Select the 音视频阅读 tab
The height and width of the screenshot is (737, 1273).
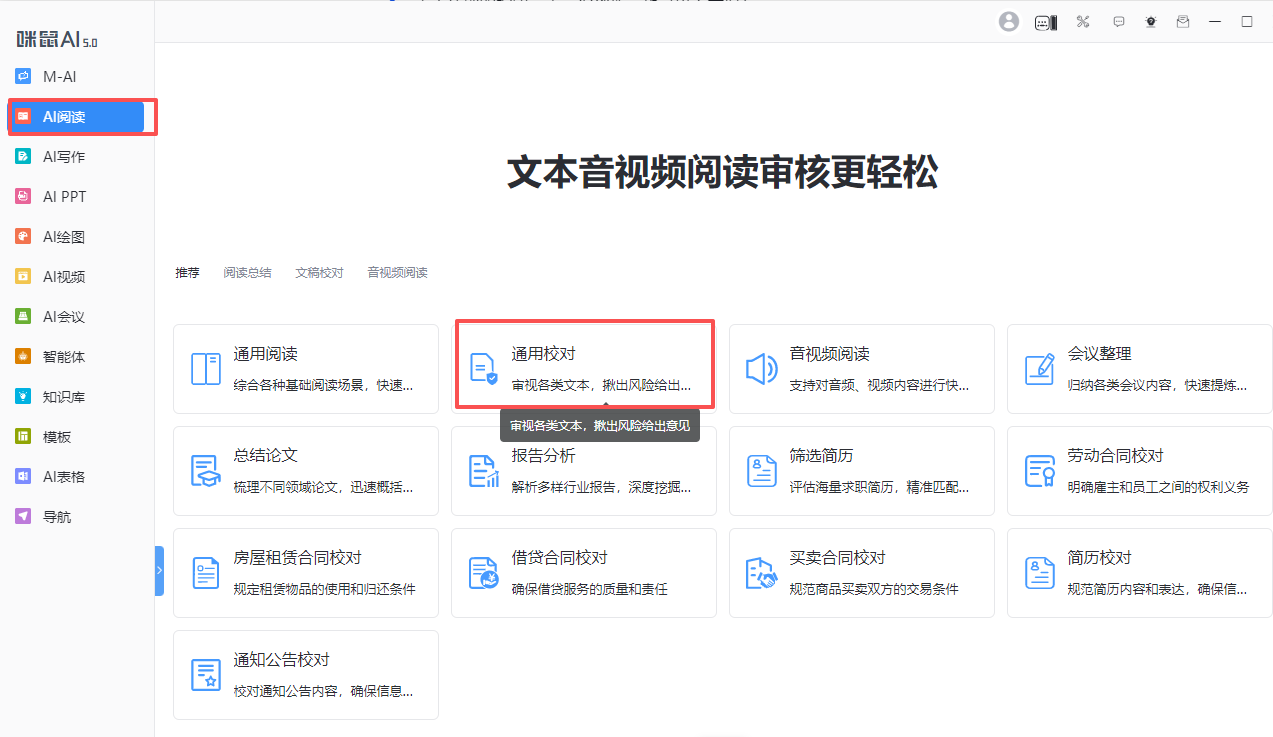click(397, 272)
